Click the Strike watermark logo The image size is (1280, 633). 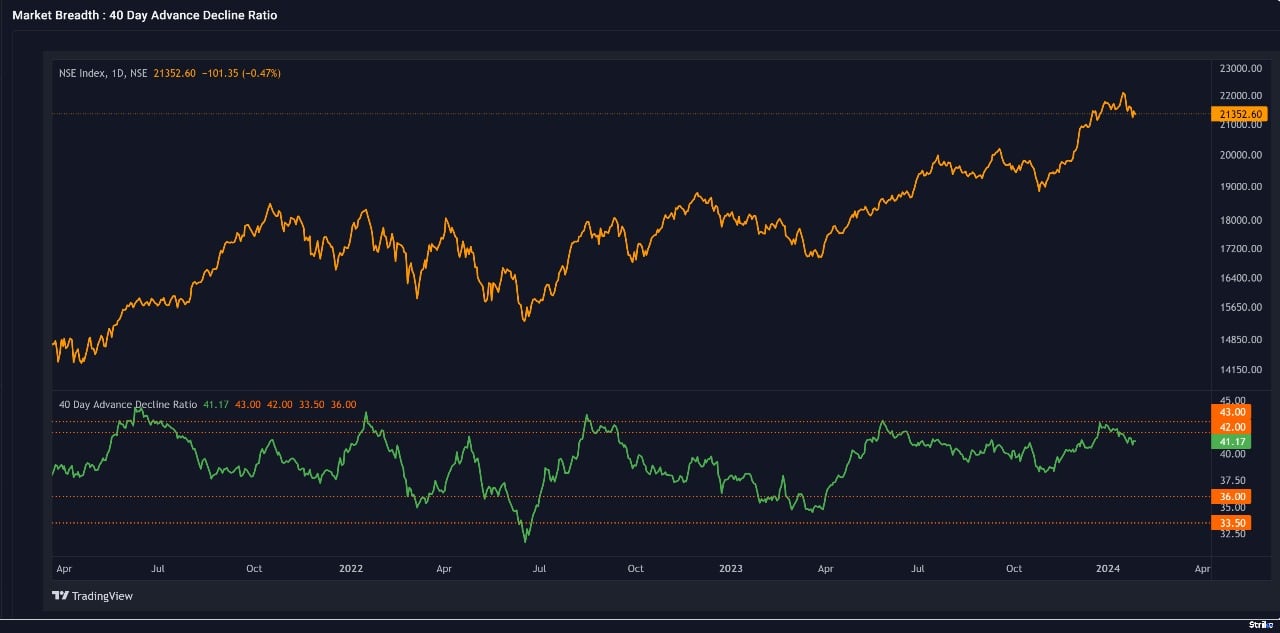(x=1260, y=624)
